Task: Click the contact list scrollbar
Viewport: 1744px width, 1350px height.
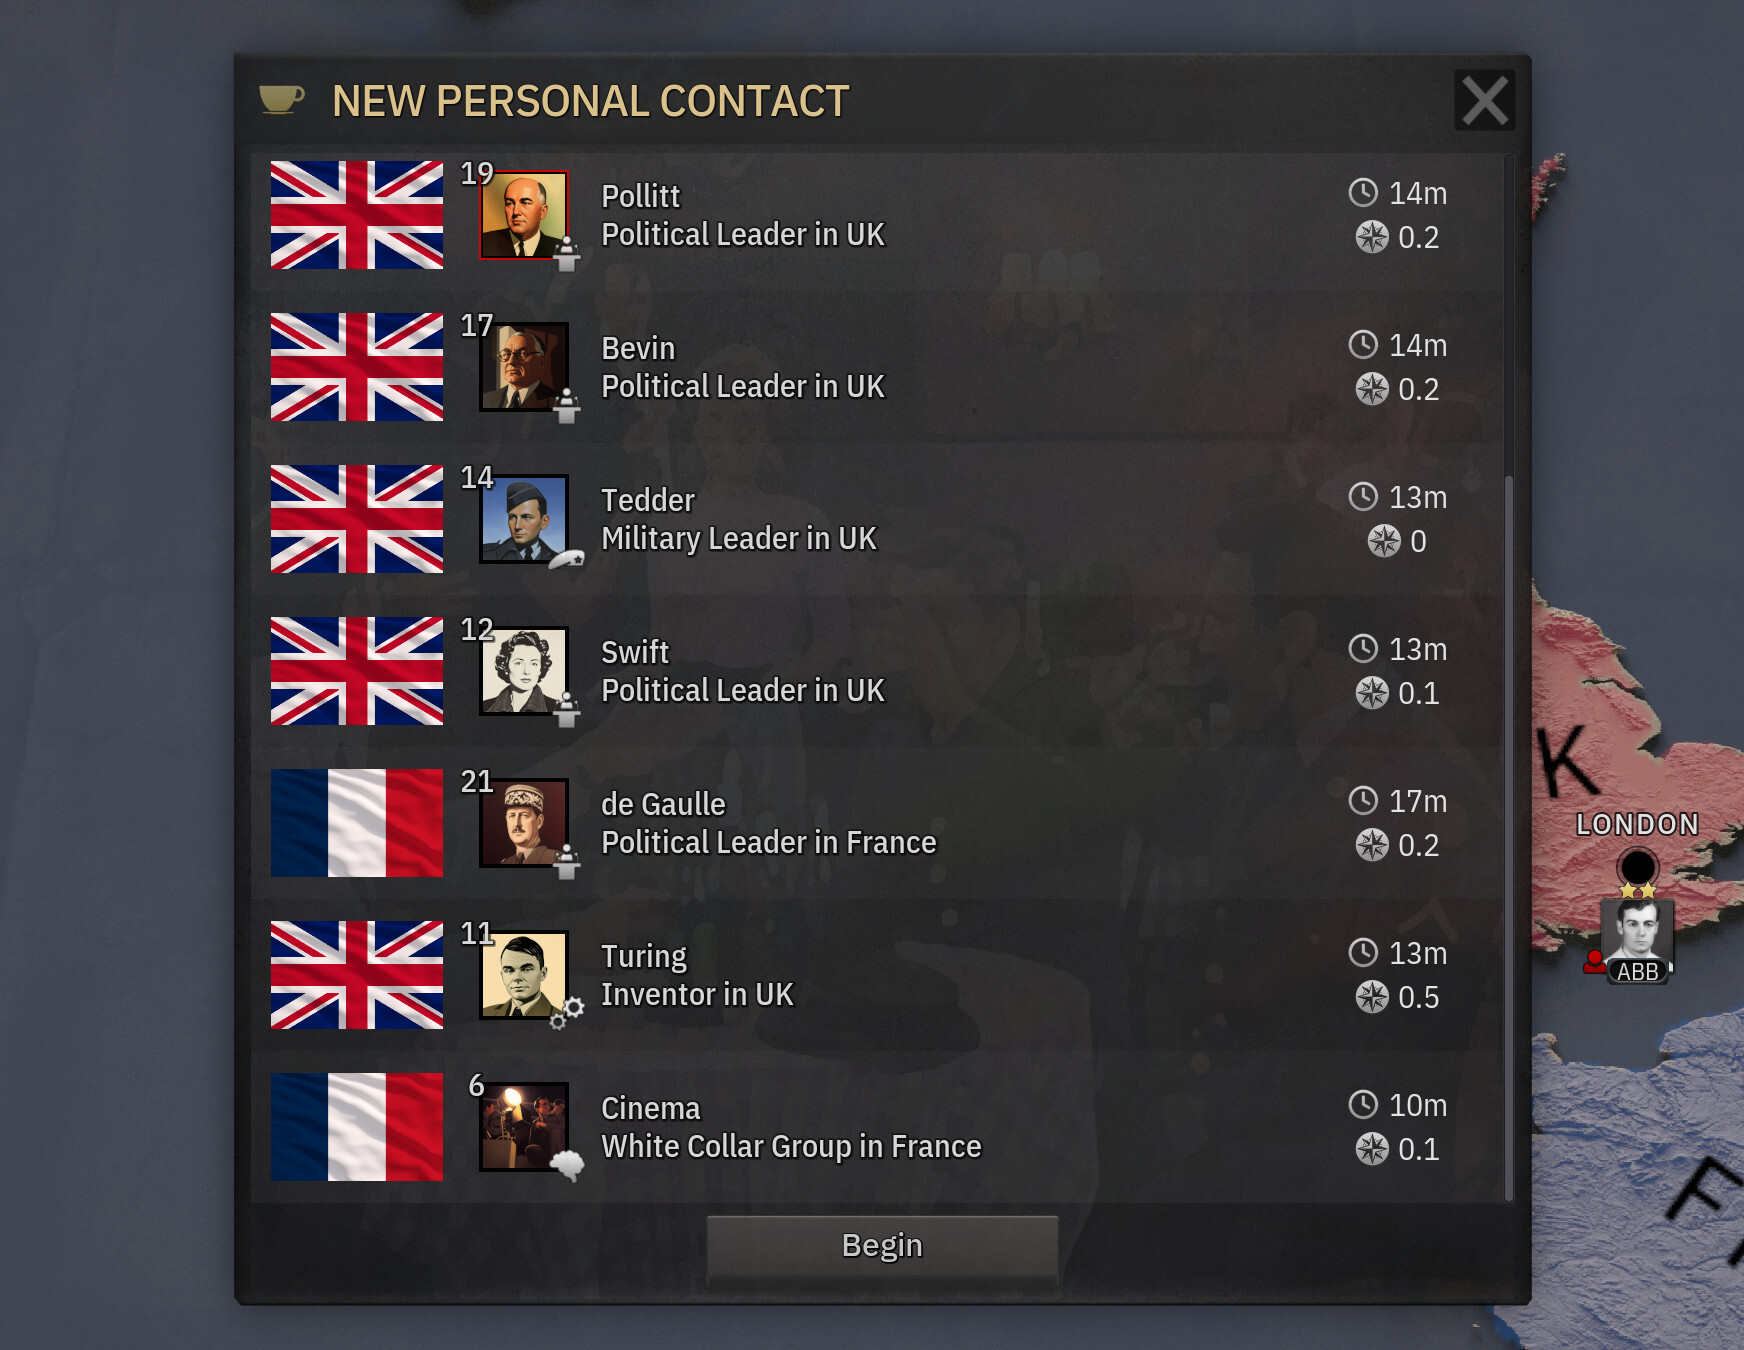Action: point(1509,838)
